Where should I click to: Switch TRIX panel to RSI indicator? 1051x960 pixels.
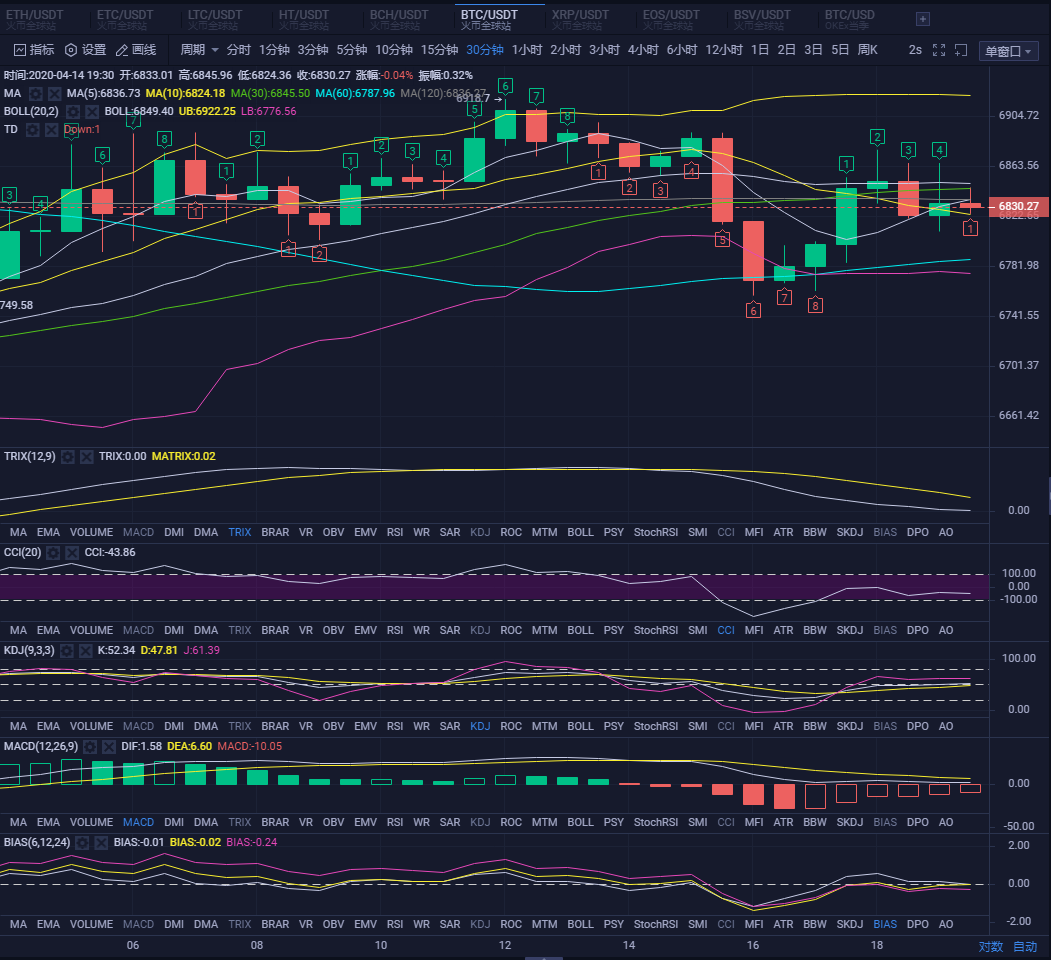click(x=395, y=532)
